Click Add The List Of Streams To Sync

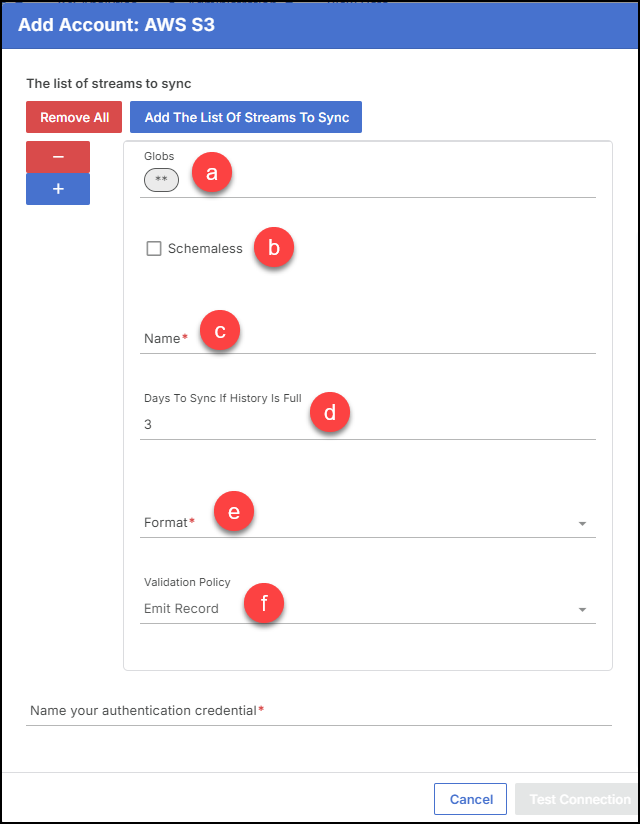(x=246, y=117)
